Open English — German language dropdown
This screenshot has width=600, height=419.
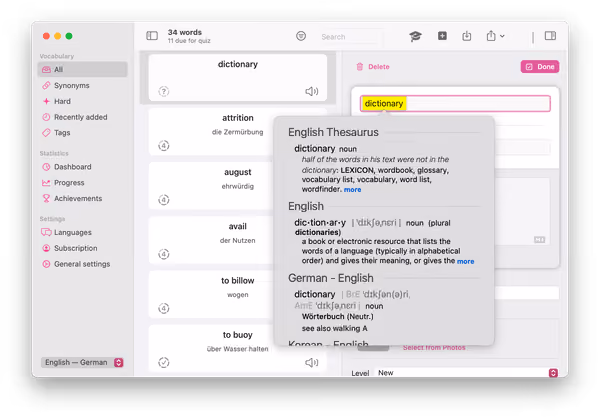[x=82, y=362]
